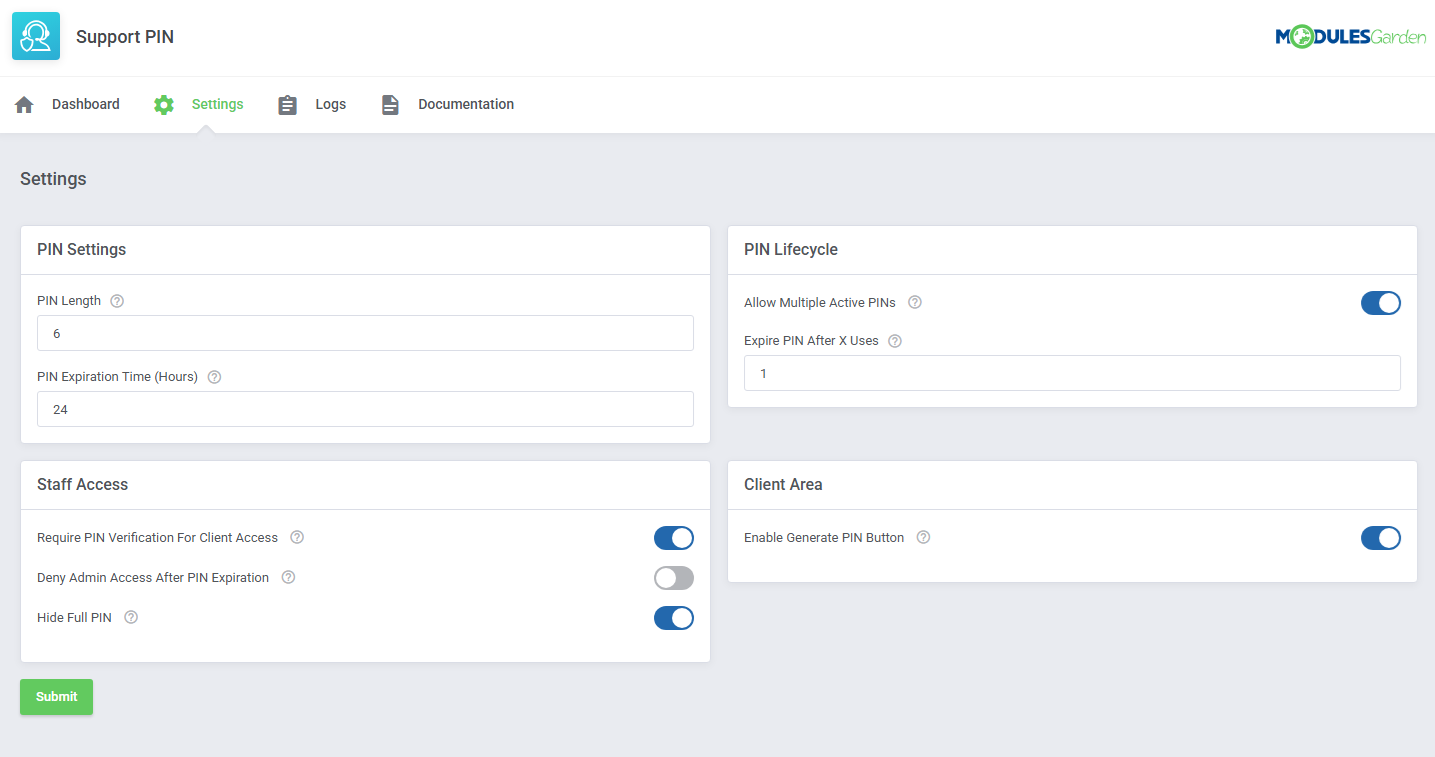The height and width of the screenshot is (757, 1435).
Task: Click the Client Area panel heading
Action: [x=783, y=485]
